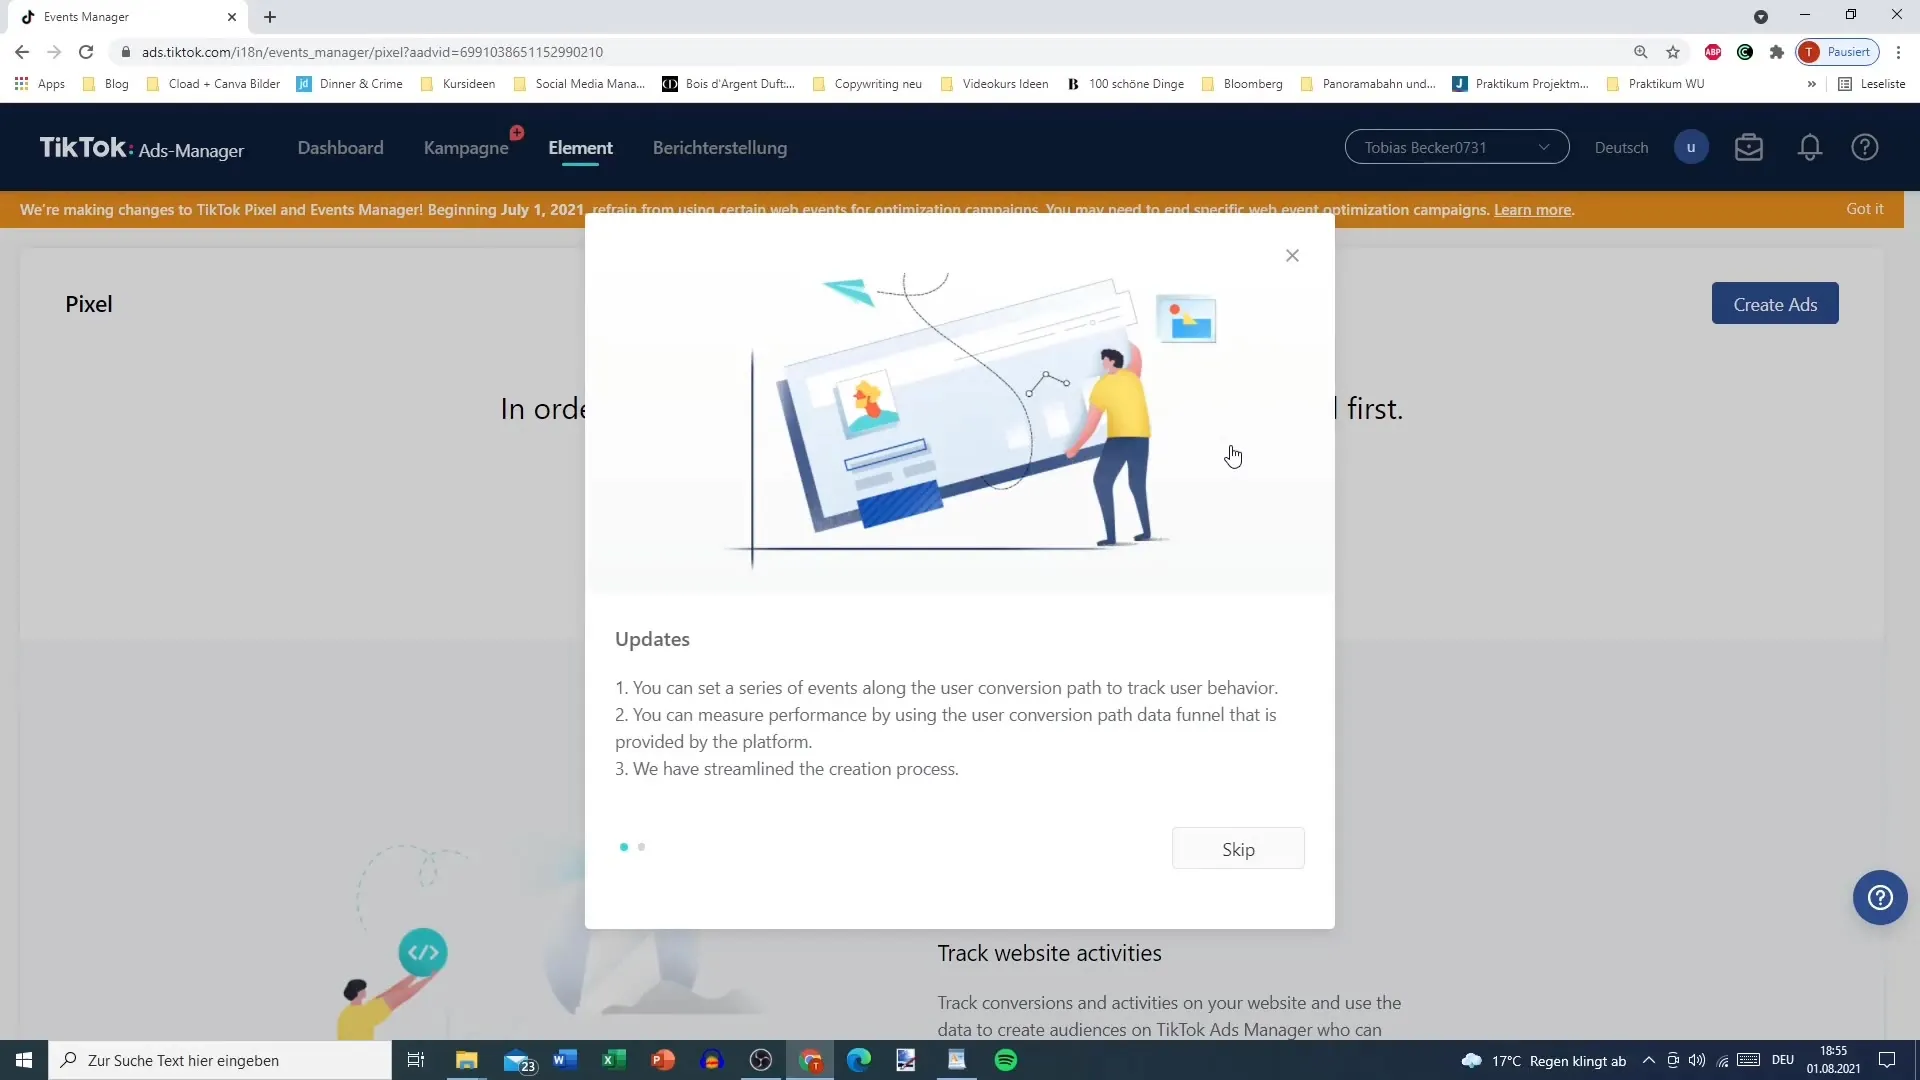
Task: Click the Windows search box
Action: pyautogui.click(x=220, y=1060)
